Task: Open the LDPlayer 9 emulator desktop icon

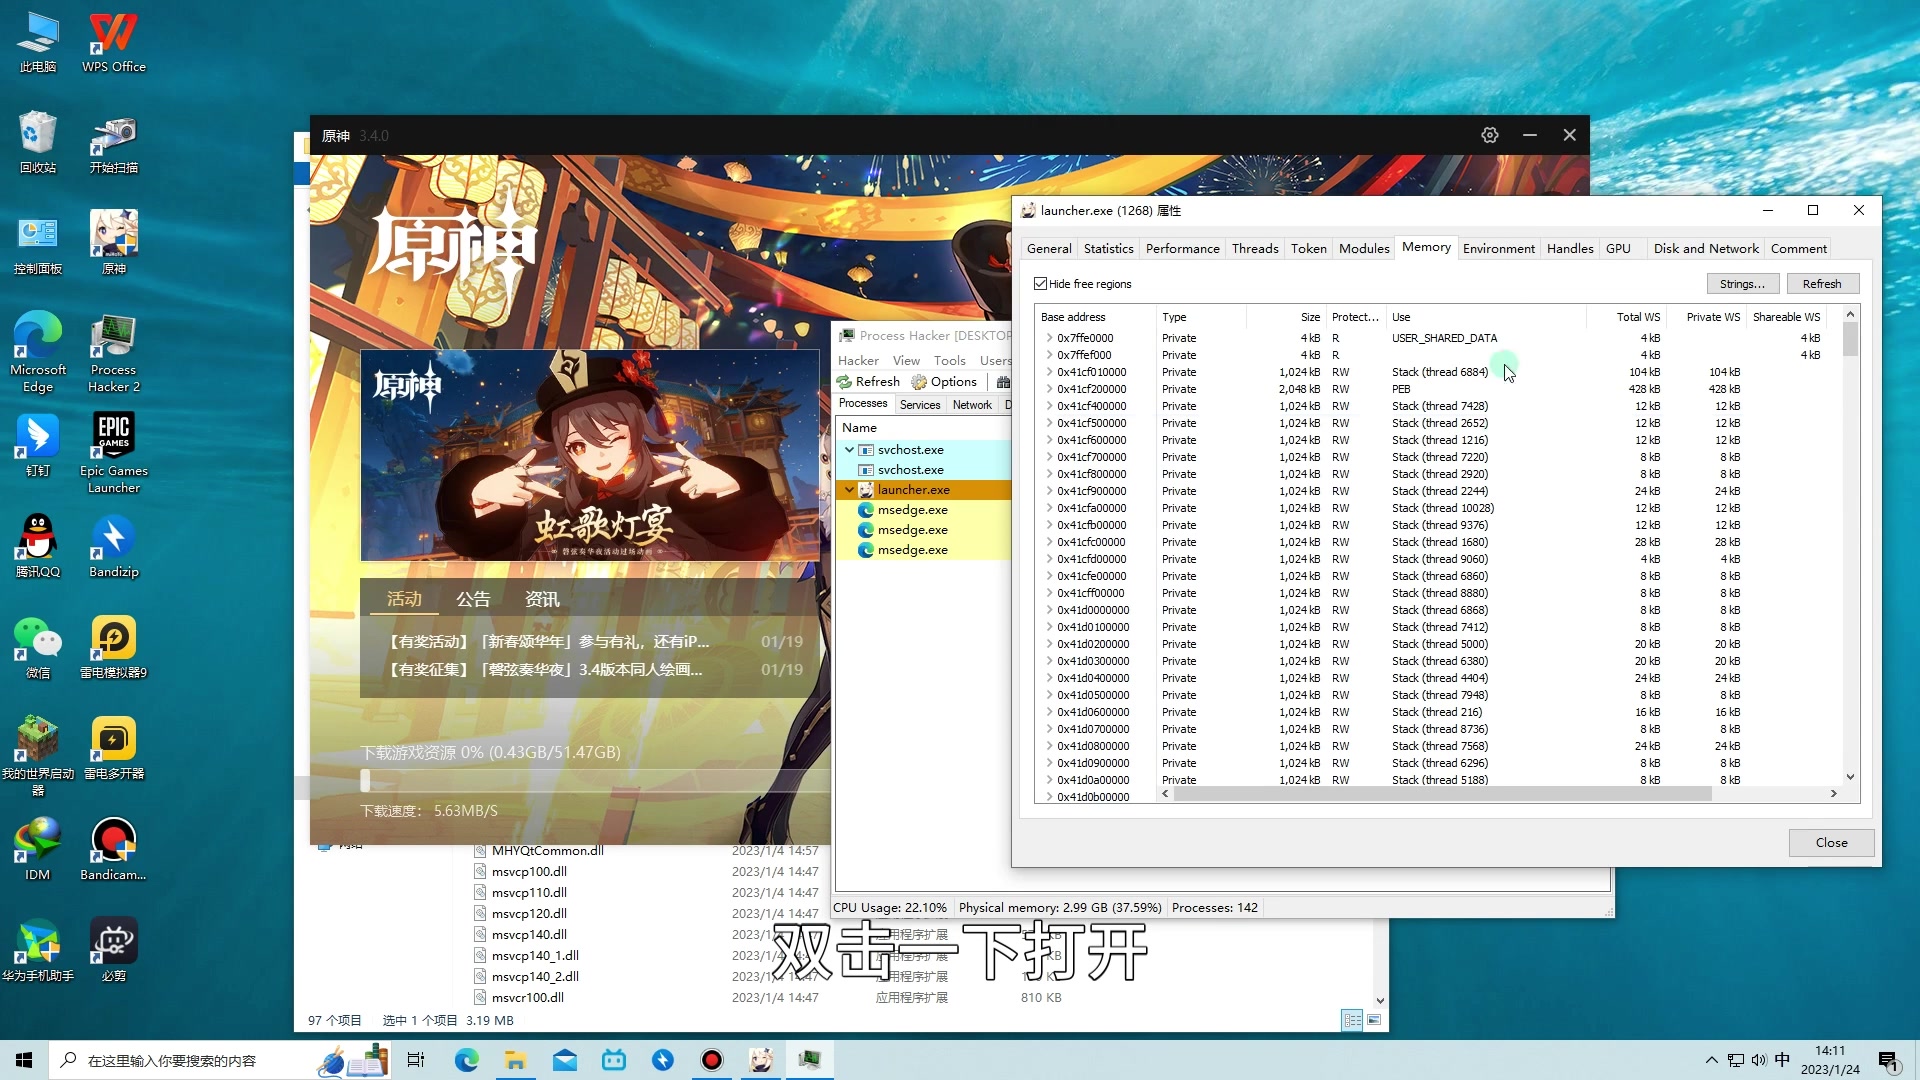Action: pyautogui.click(x=113, y=648)
